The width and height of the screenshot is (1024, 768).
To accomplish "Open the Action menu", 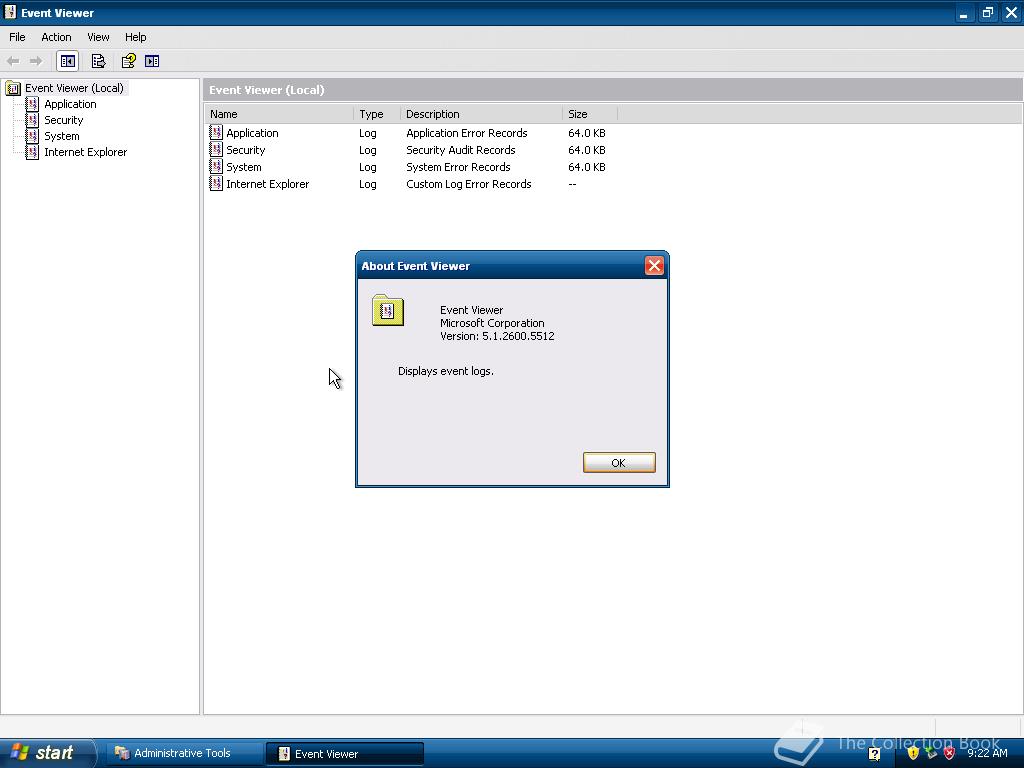I will click(56, 37).
